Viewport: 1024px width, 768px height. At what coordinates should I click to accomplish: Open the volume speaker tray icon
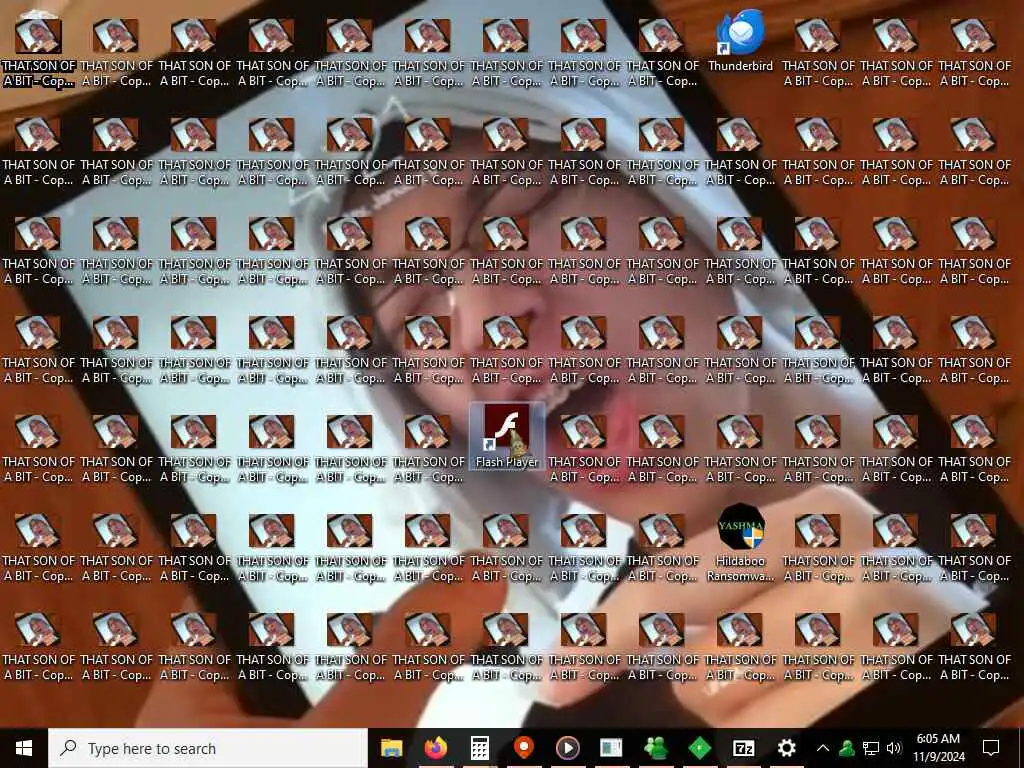(x=893, y=748)
